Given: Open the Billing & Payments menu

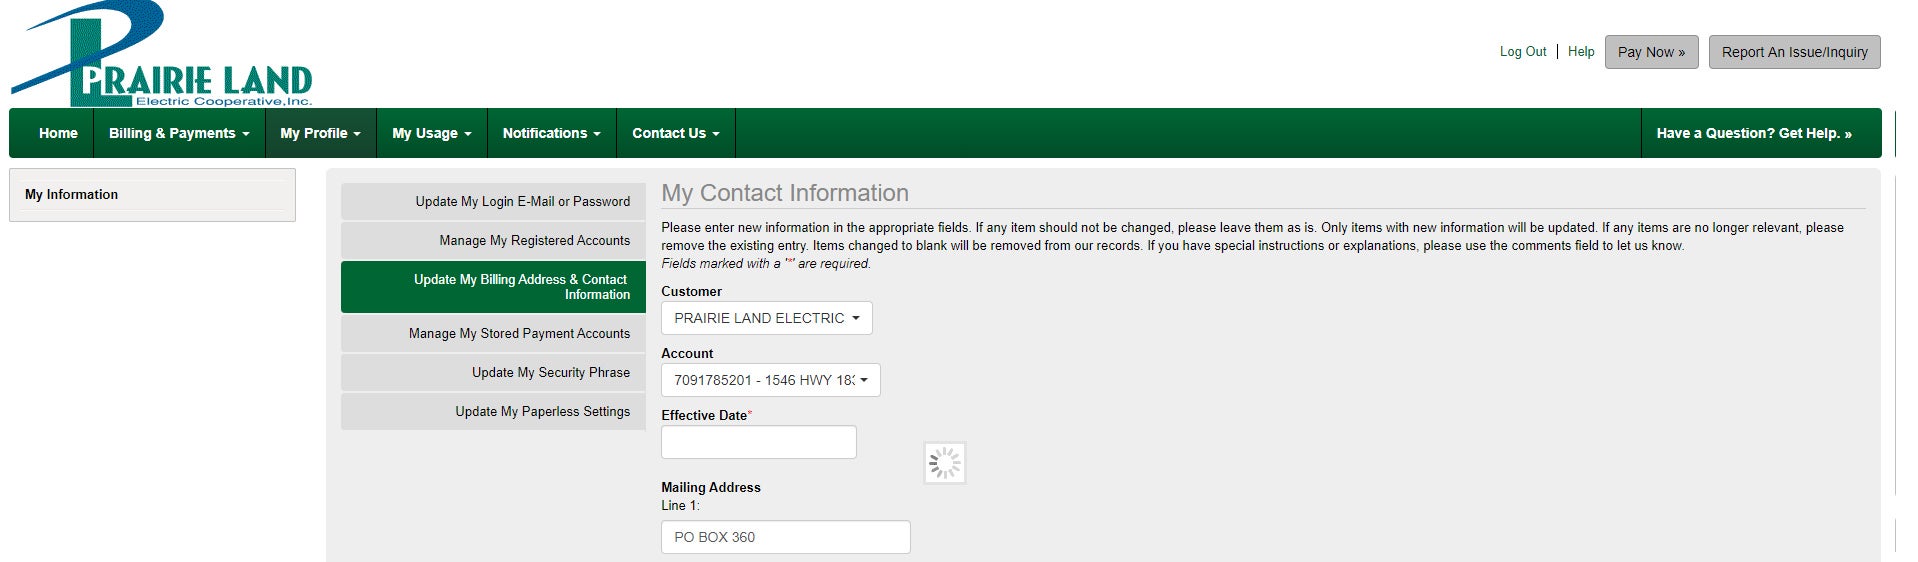Looking at the screenshot, I should click(179, 133).
